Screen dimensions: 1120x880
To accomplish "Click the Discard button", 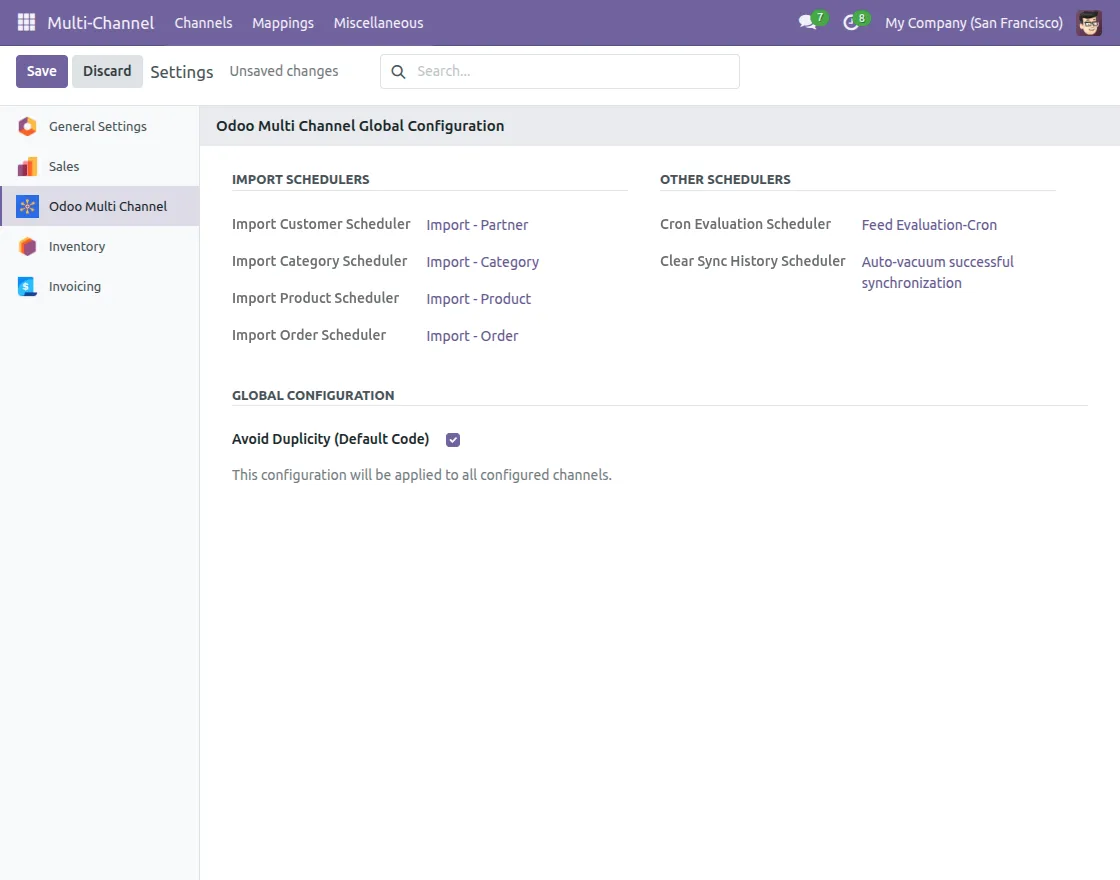I will point(107,71).
